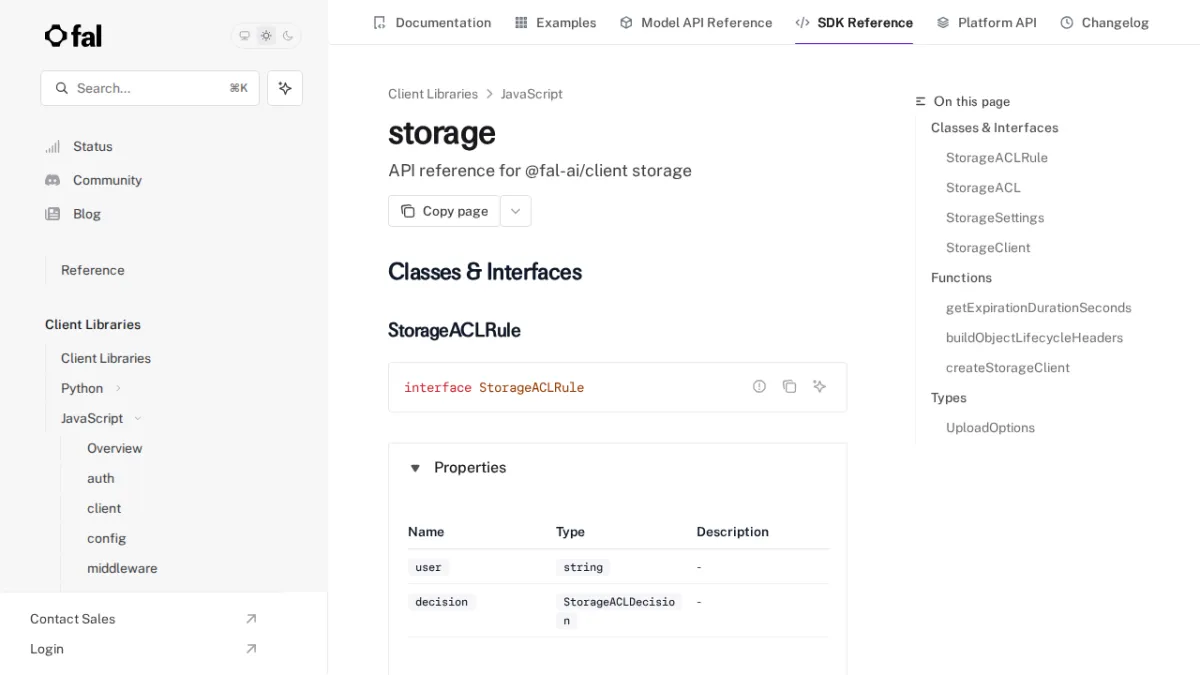Screen dimensions: 1200x675
Task: Open middleware page in sidebar
Action: [122, 568]
